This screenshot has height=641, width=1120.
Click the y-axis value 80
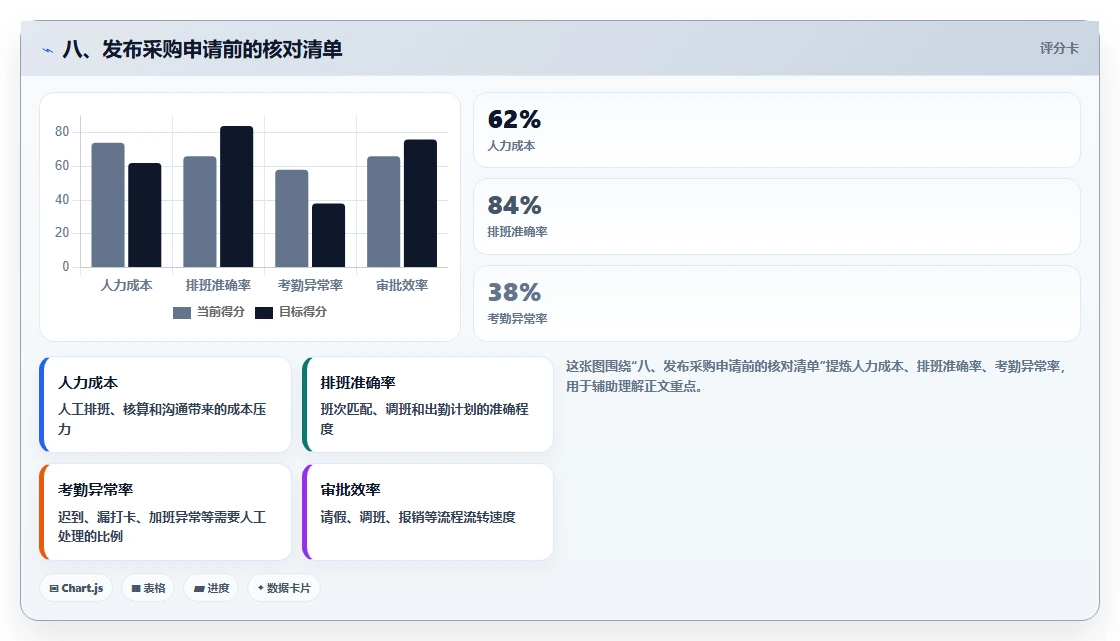pos(62,131)
